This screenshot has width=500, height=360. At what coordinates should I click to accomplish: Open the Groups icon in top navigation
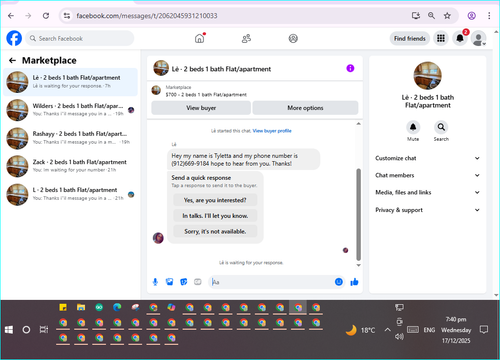(293, 39)
